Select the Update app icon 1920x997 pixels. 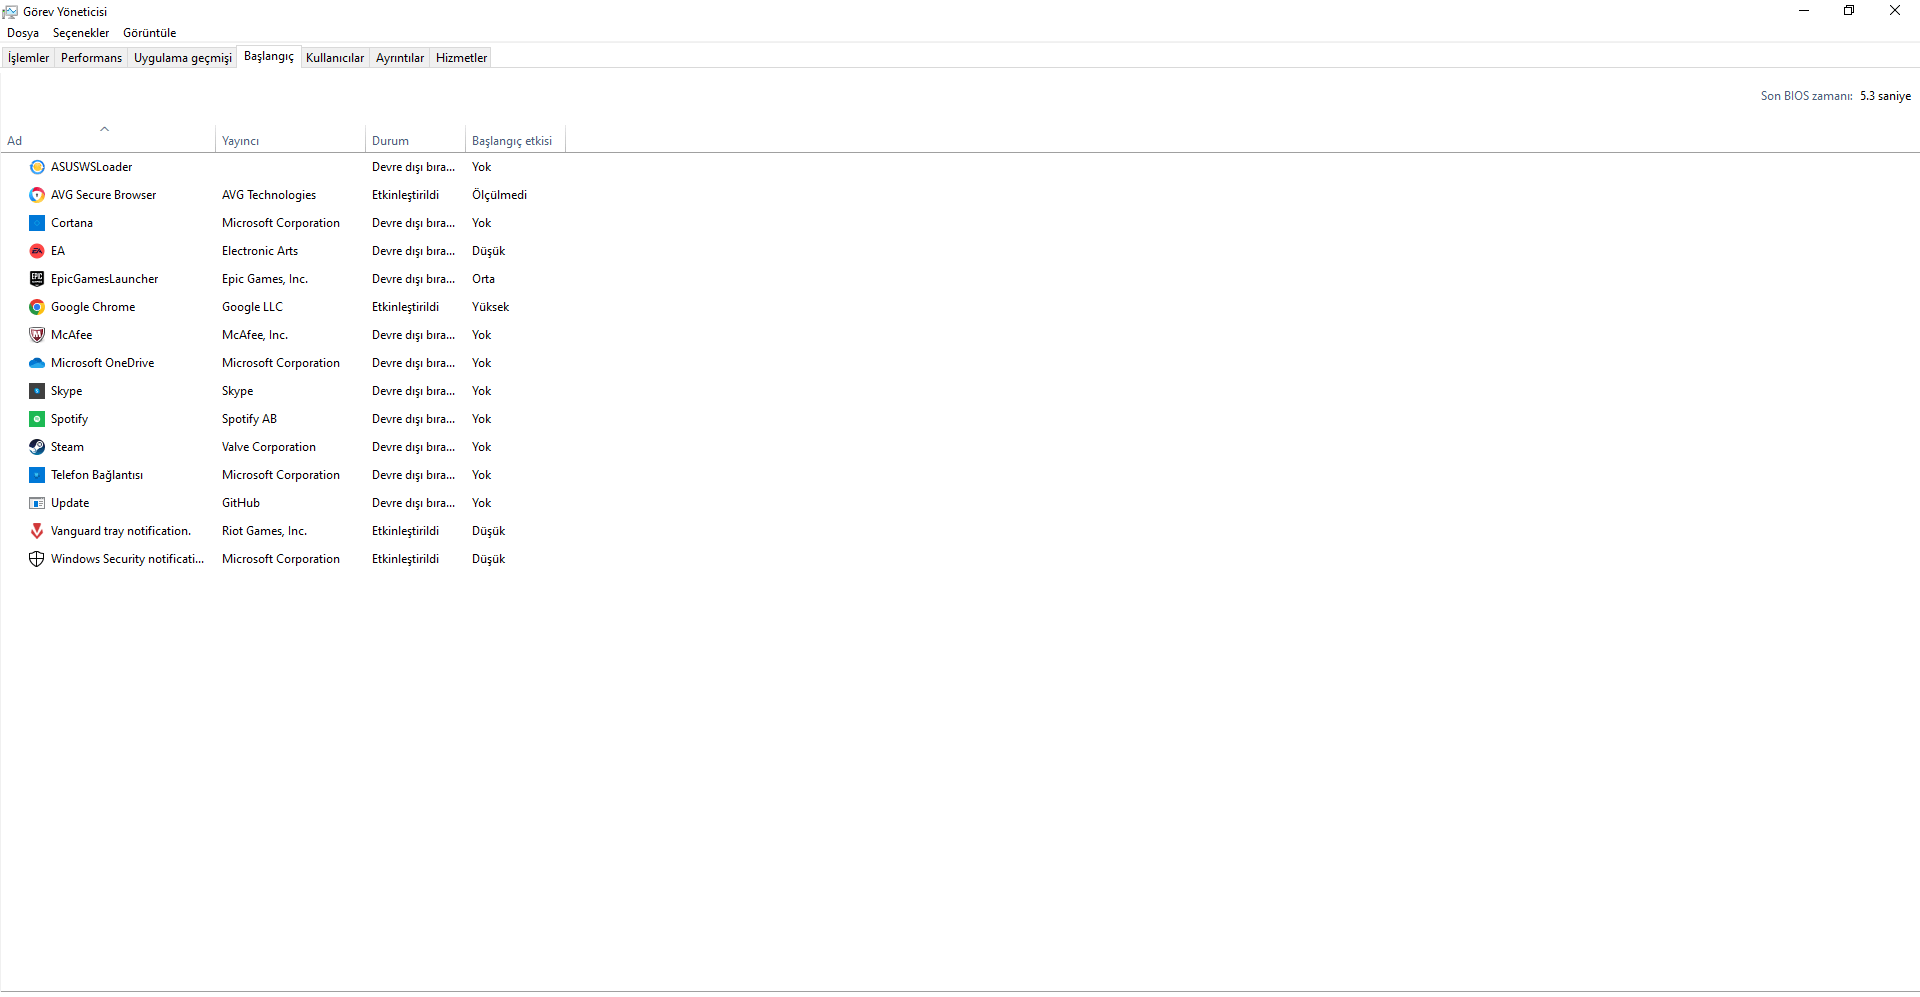37,503
